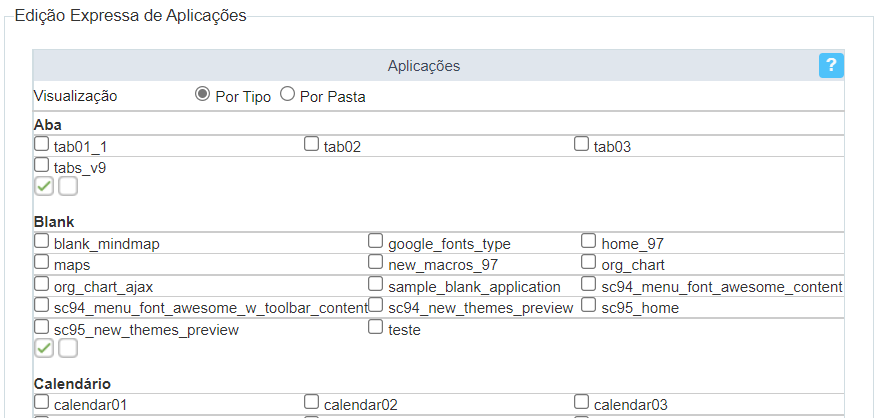Click check-all icon under Blank section
The width and height of the screenshot is (878, 418).
click(x=44, y=348)
